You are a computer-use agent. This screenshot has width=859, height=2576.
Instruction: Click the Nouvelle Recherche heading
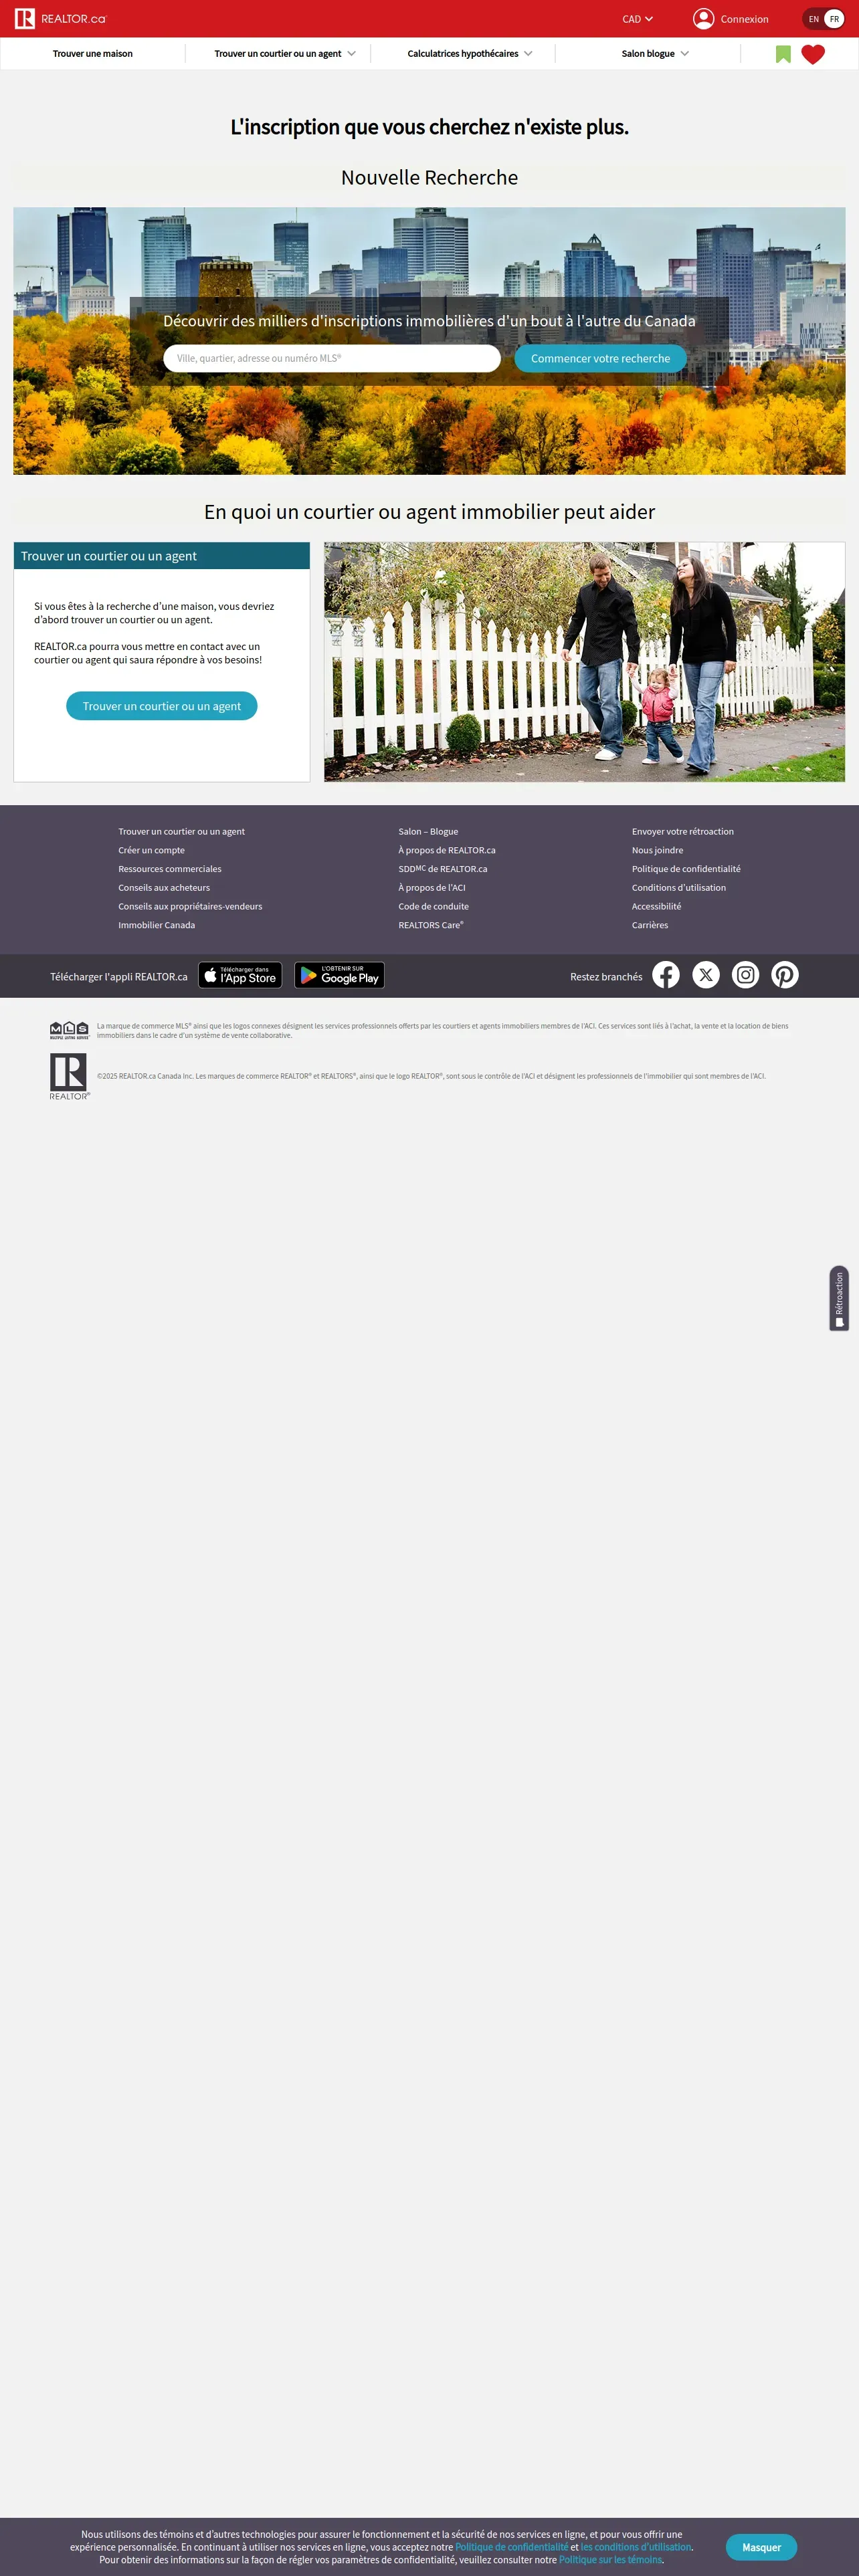429,178
